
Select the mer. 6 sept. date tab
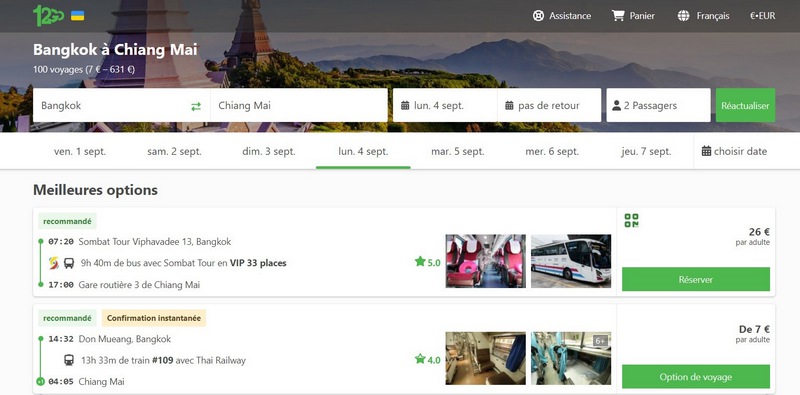[552, 152]
